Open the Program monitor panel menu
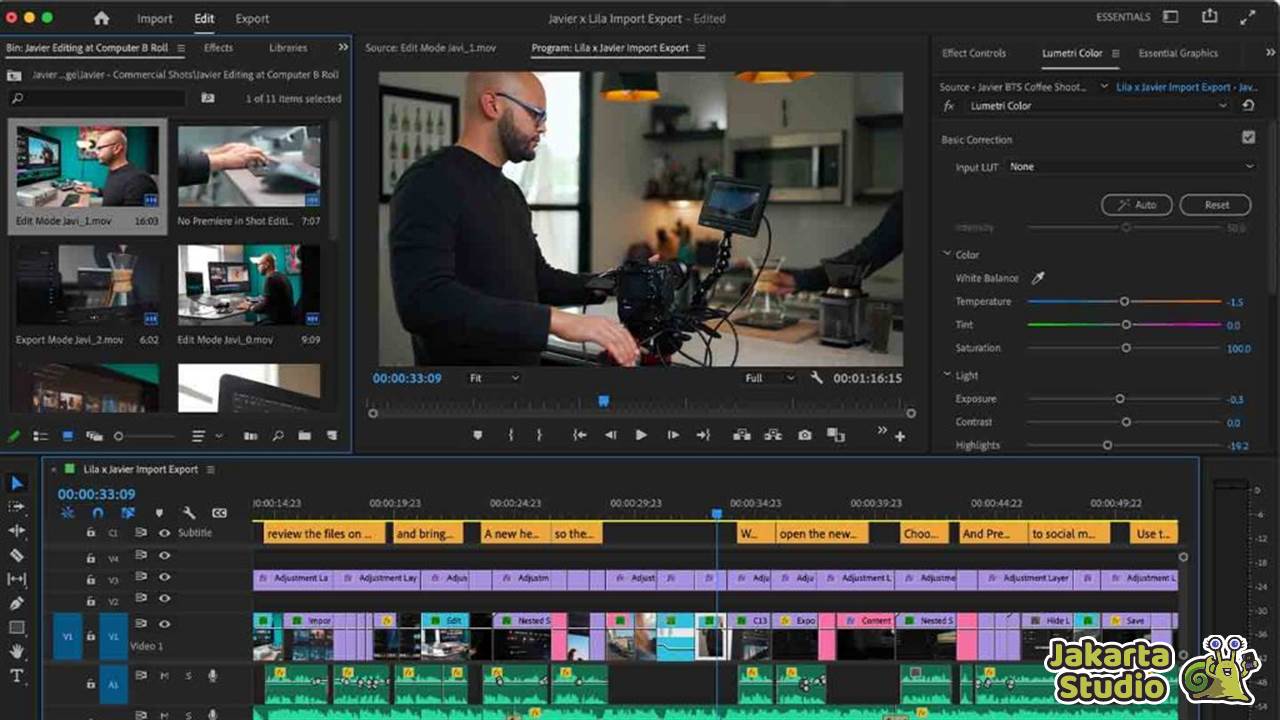This screenshot has height=720, width=1280. pyautogui.click(x=701, y=48)
